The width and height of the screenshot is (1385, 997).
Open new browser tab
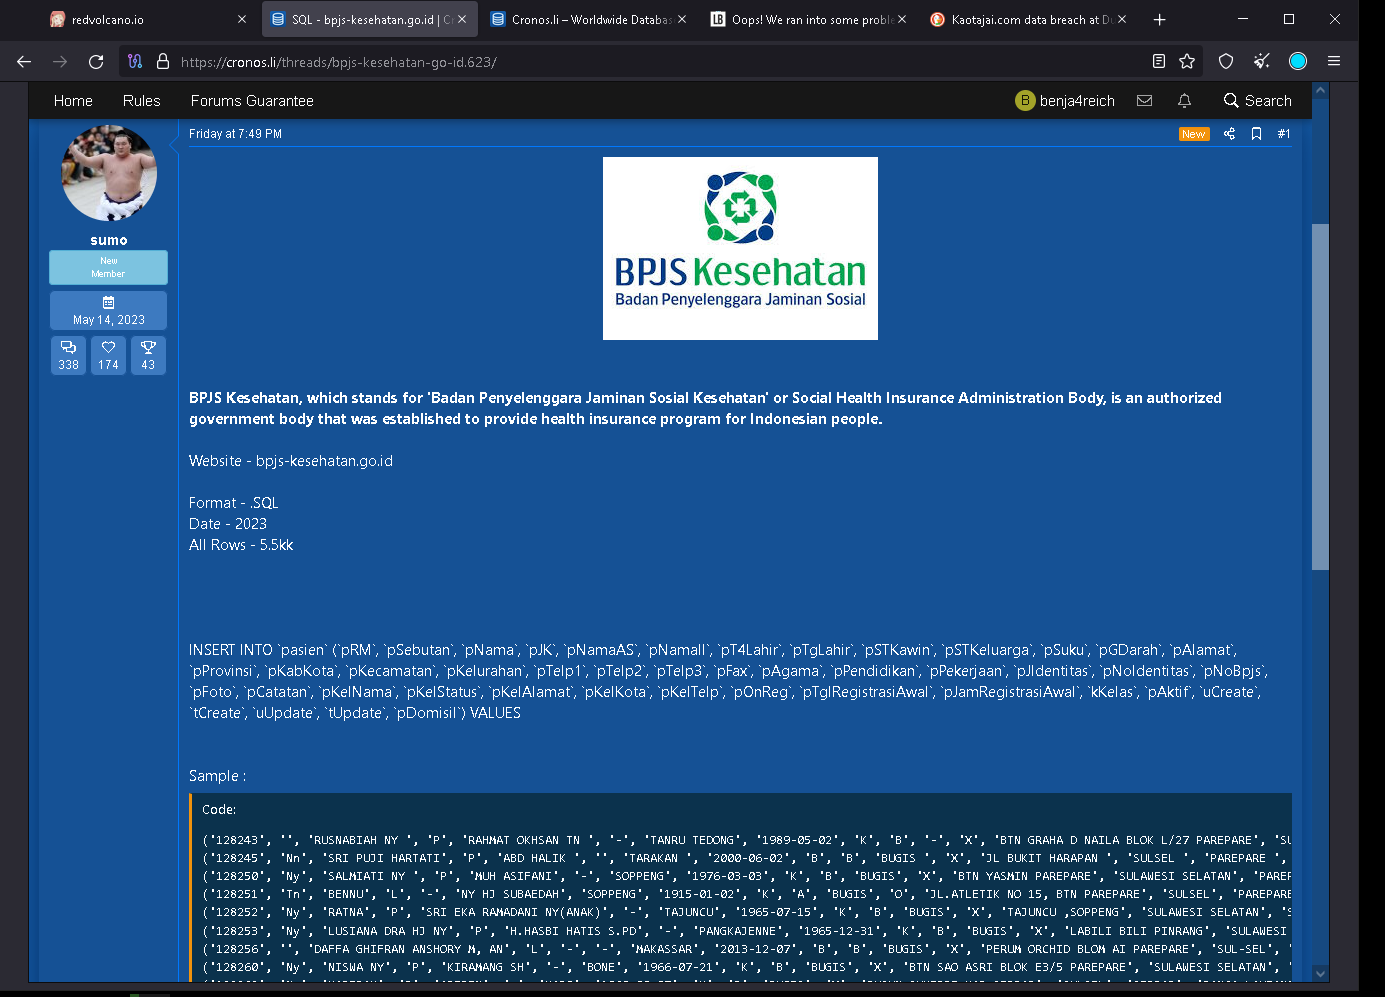[1159, 19]
